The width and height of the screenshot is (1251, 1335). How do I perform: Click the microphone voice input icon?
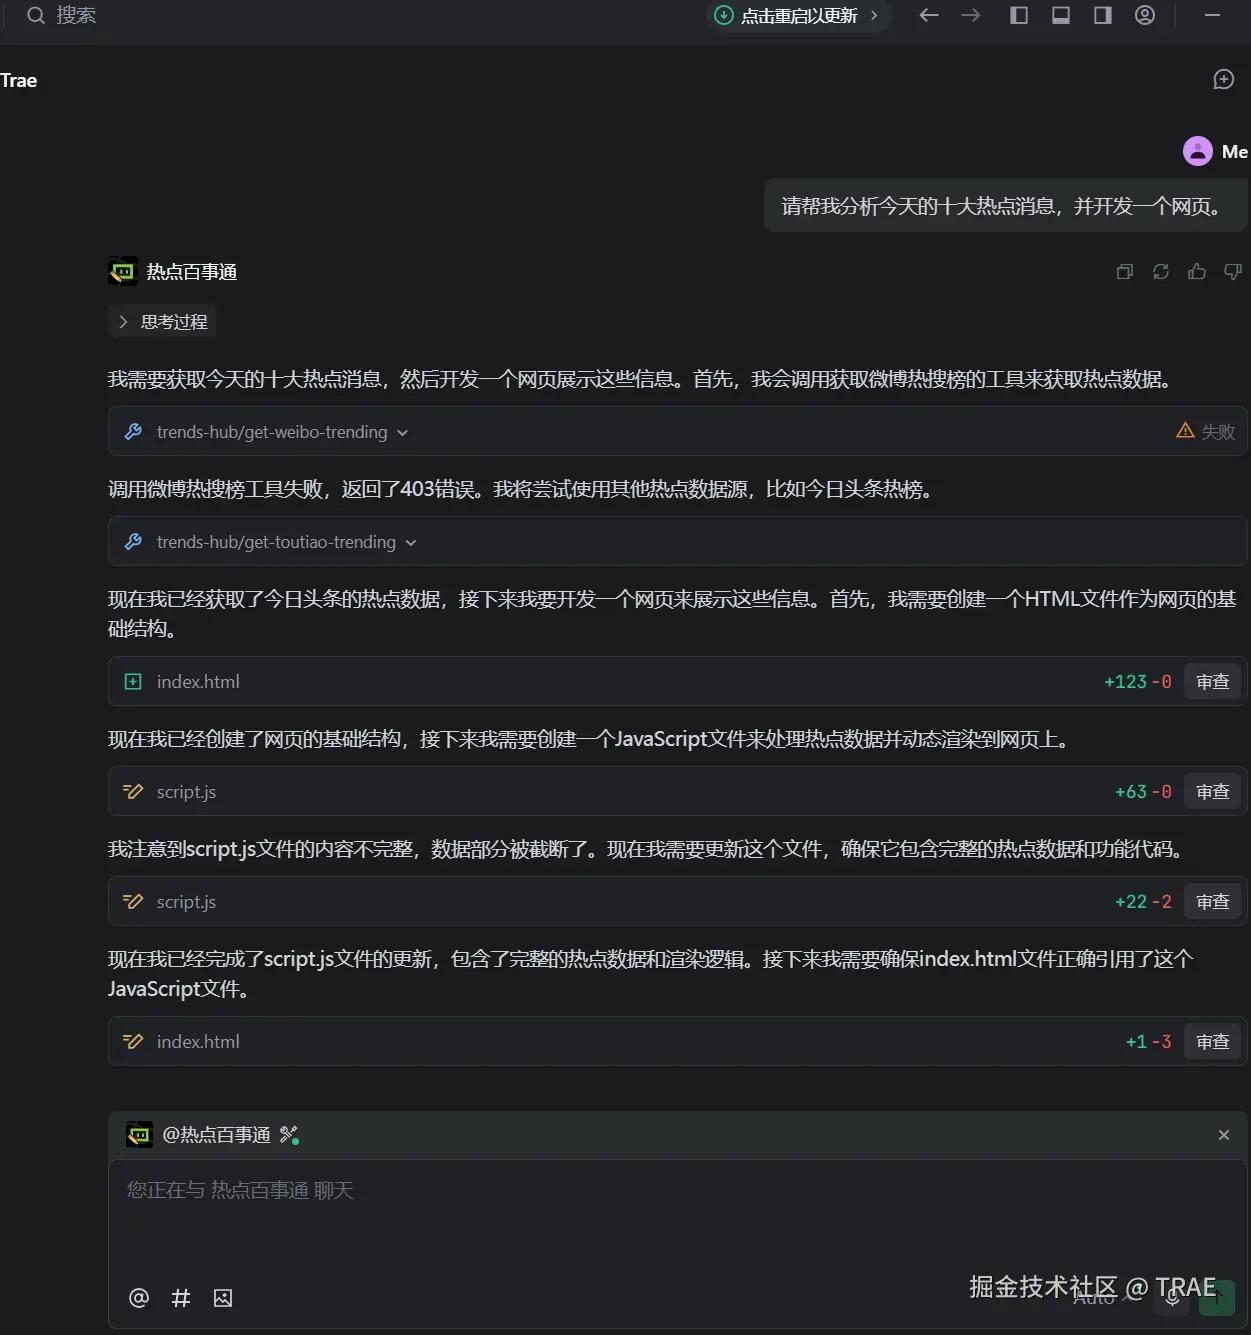pos(1172,1298)
